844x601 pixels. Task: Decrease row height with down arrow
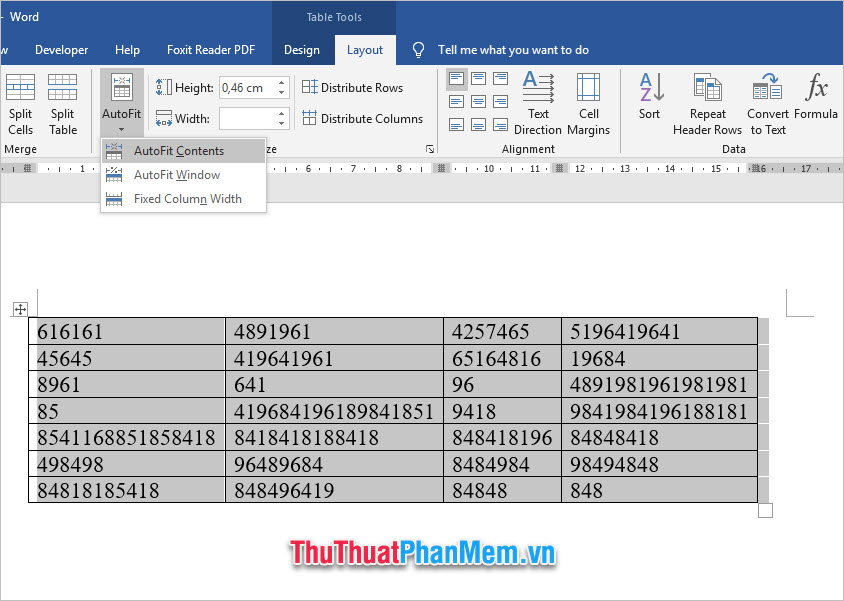click(282, 93)
